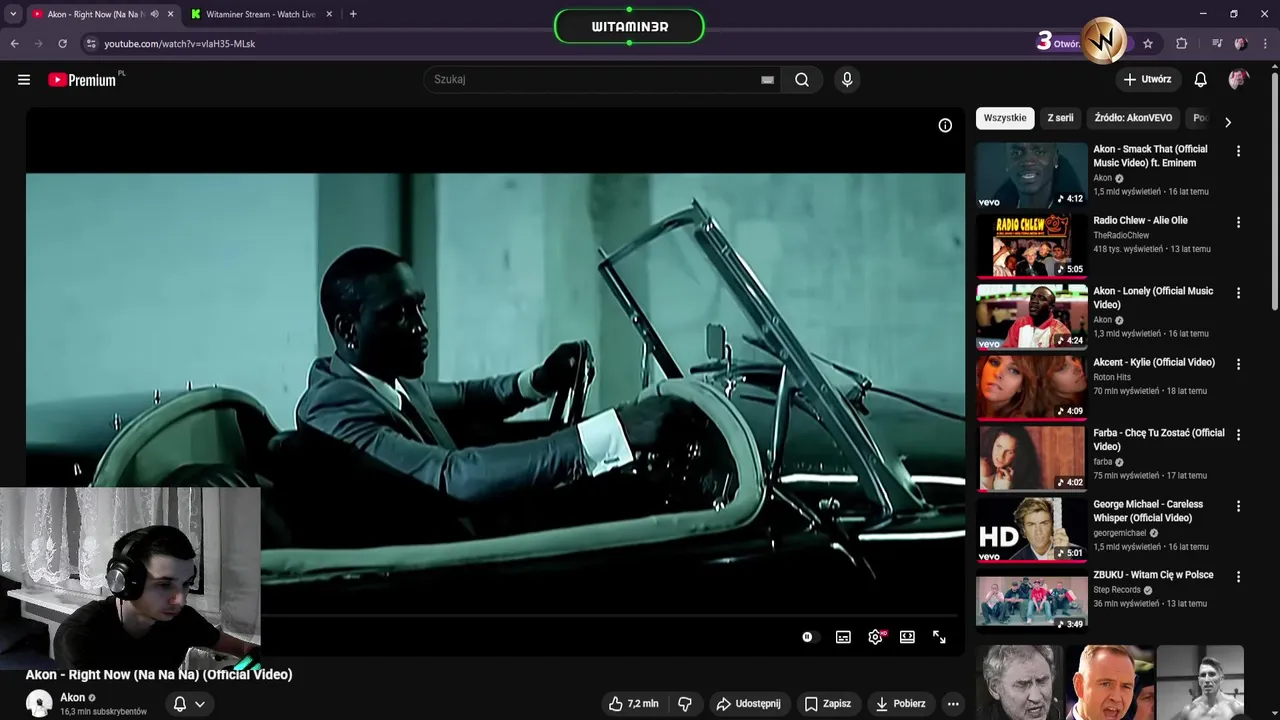1280x720 pixels.
Task: Open browser media control icon
Action: (x=1216, y=44)
